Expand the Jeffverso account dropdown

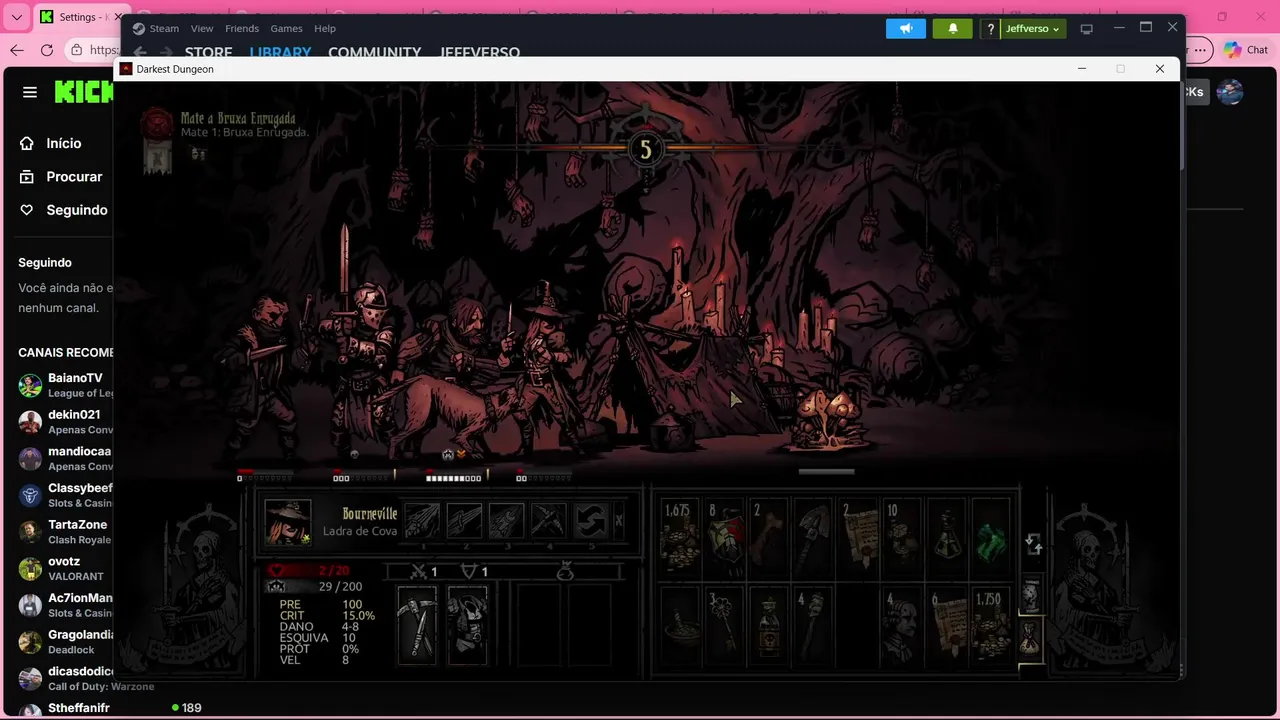(1032, 28)
